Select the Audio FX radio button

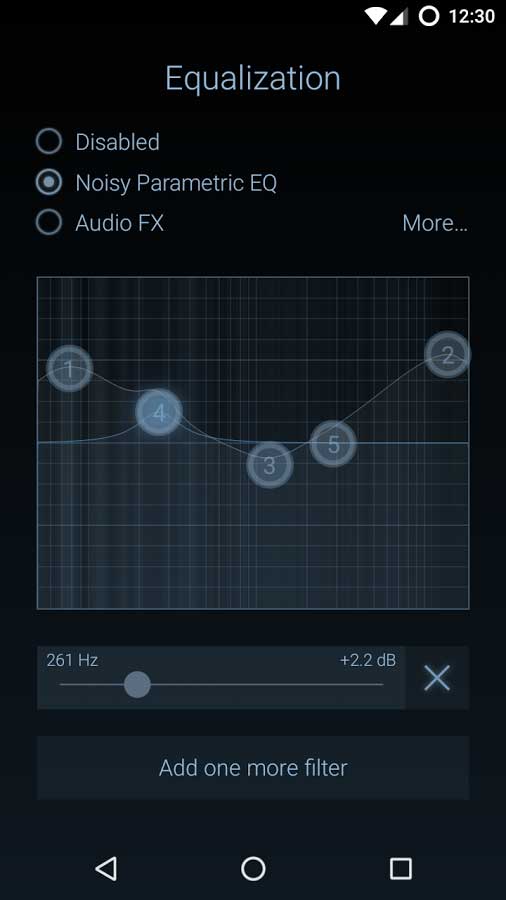(x=49, y=223)
